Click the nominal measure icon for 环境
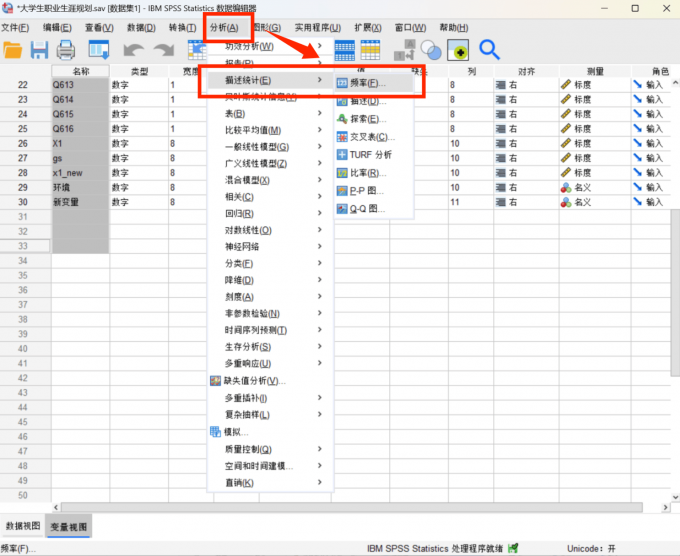This screenshot has width=680, height=556. pyautogui.click(x=566, y=188)
